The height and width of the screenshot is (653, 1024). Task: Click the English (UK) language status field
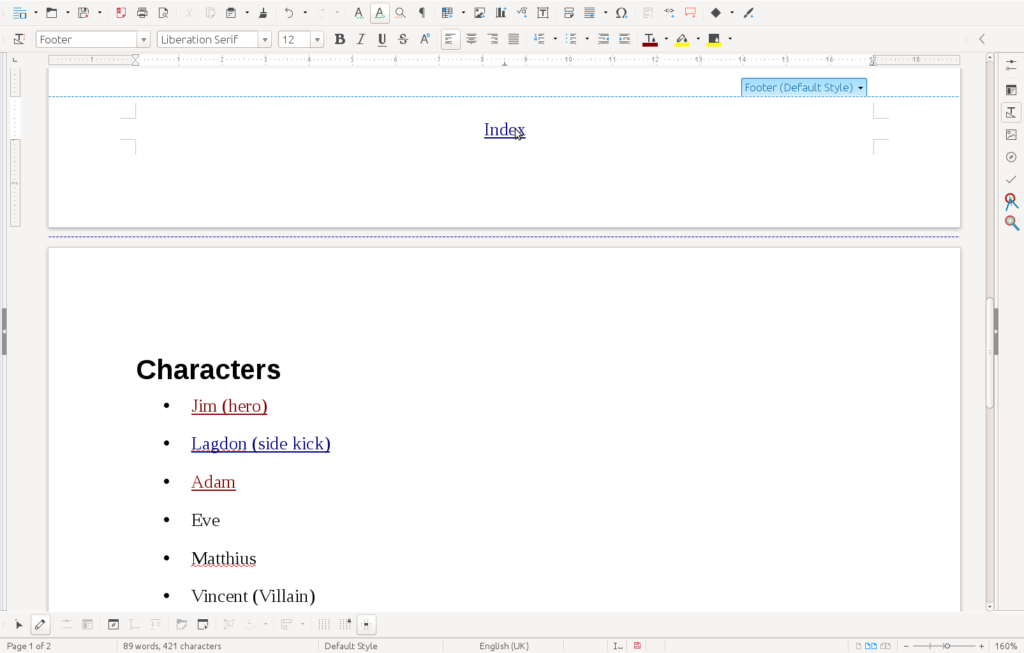pyautogui.click(x=506, y=646)
